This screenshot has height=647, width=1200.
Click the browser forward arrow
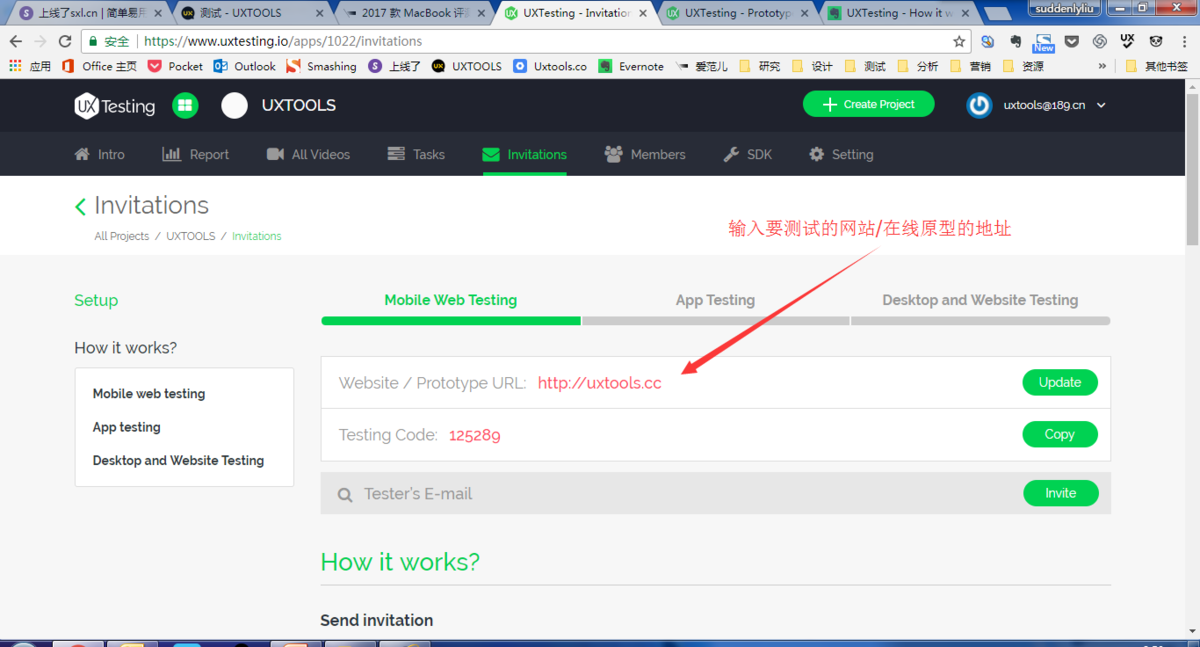tap(40, 42)
